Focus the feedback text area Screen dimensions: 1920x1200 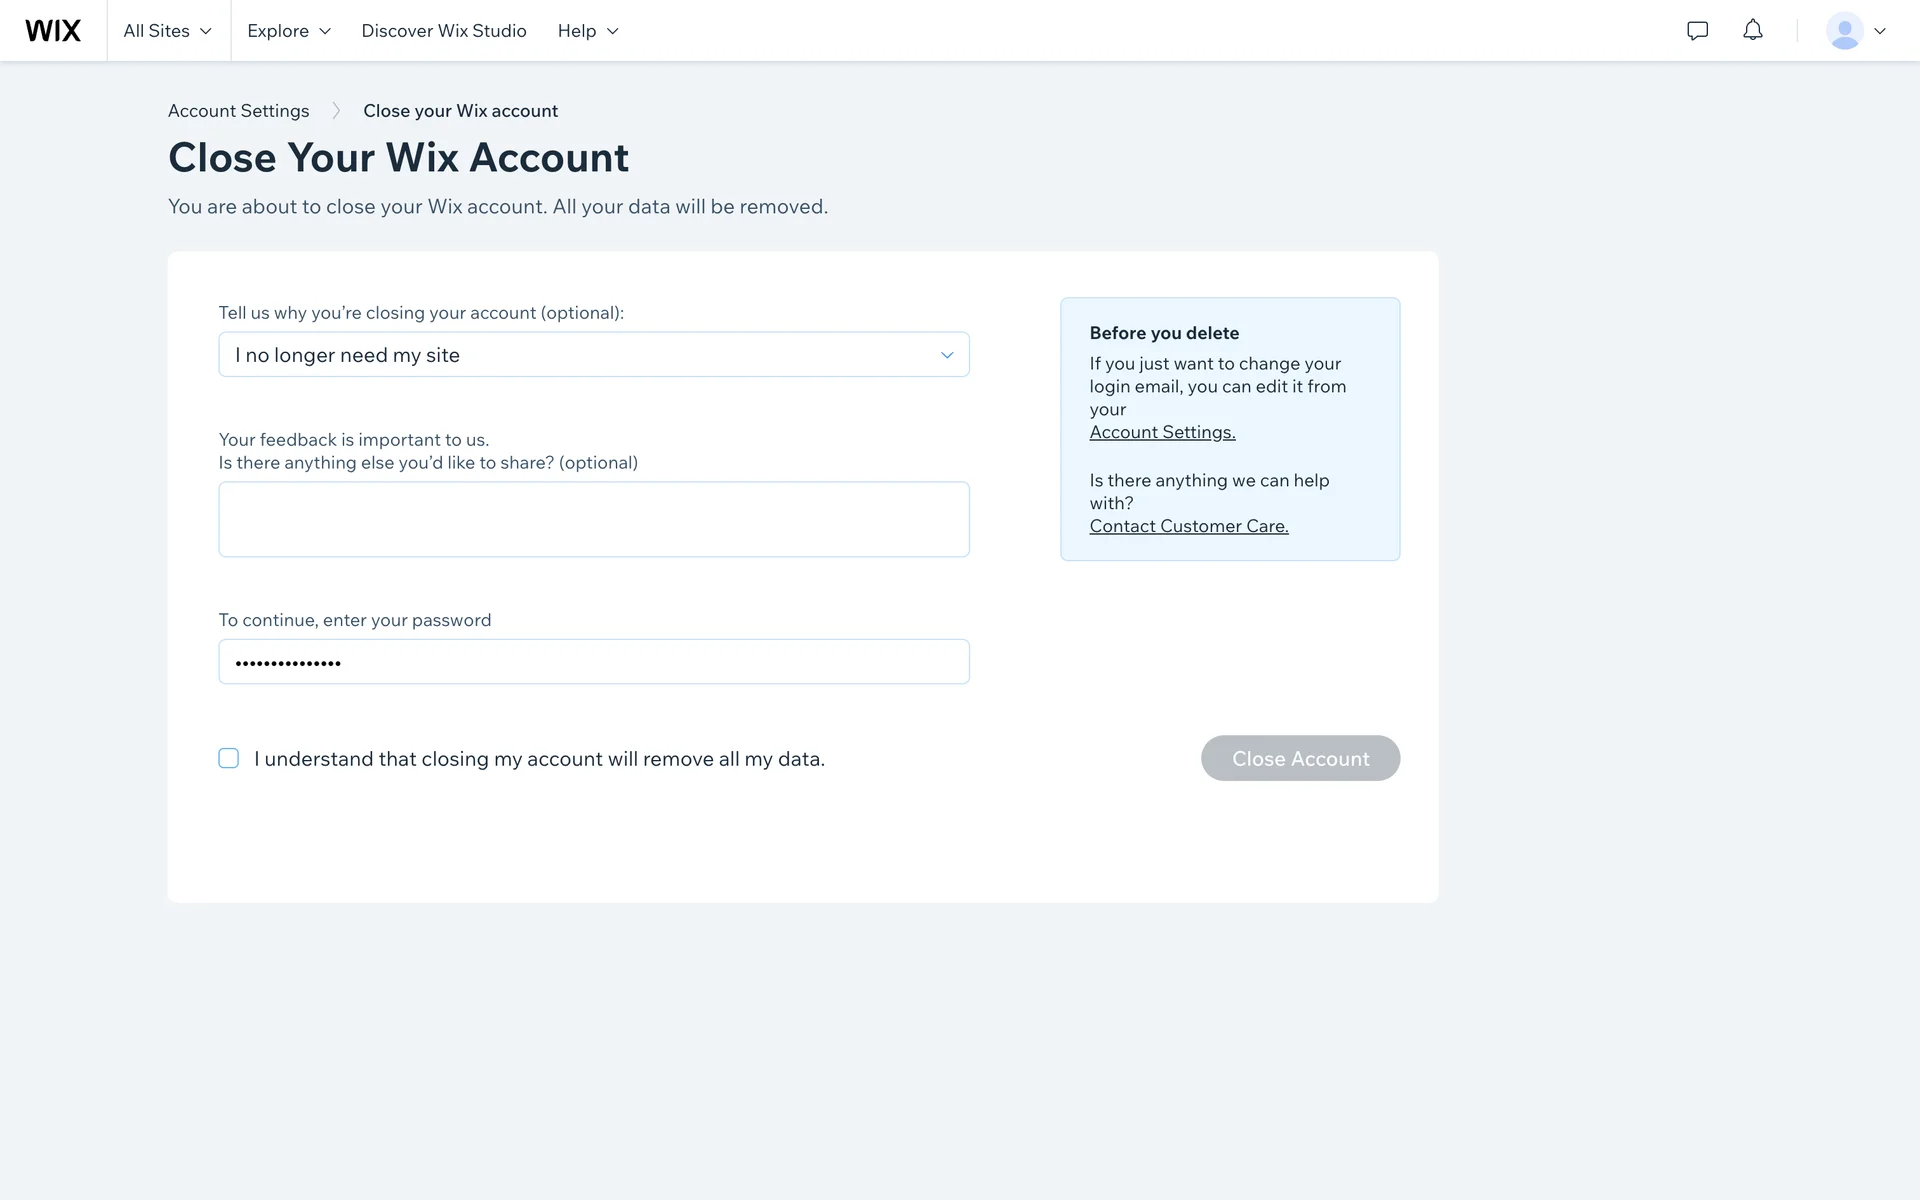tap(594, 520)
